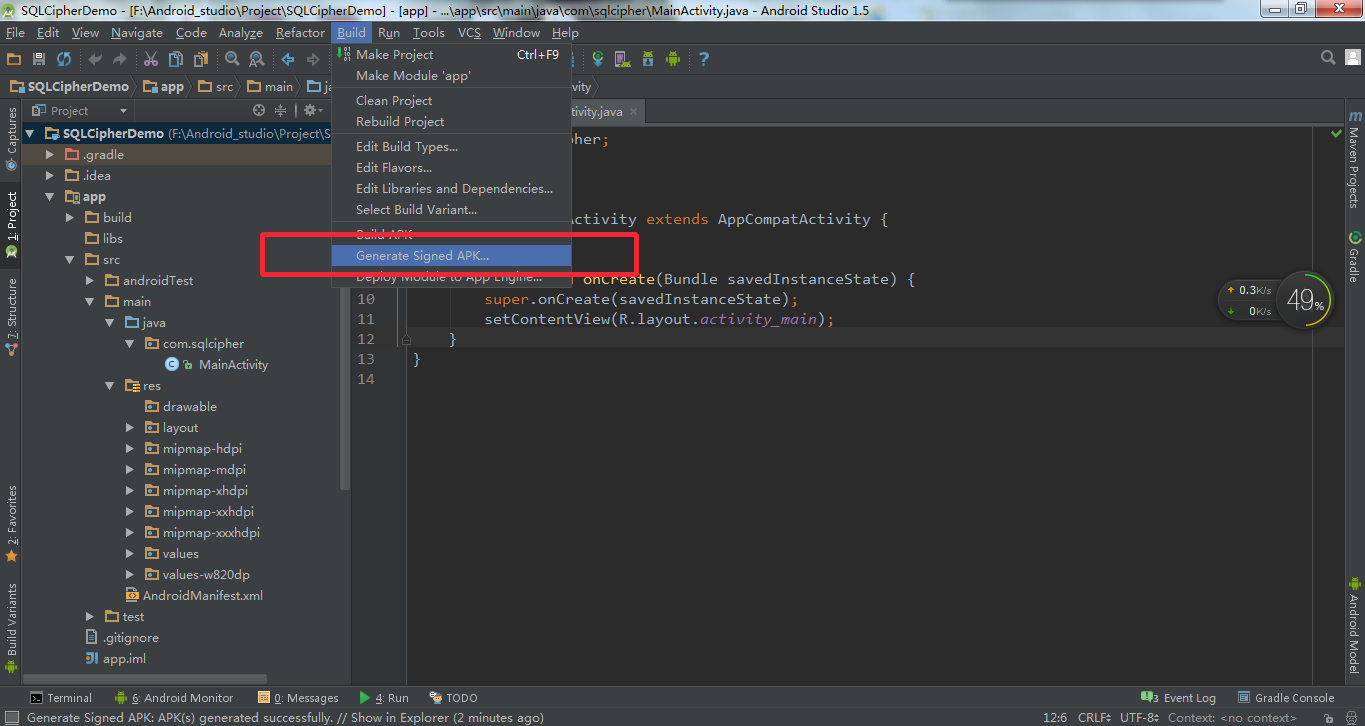Screen dimensions: 1365x726
Task: Open the Refactor menu
Action: pyautogui.click(x=300, y=33)
